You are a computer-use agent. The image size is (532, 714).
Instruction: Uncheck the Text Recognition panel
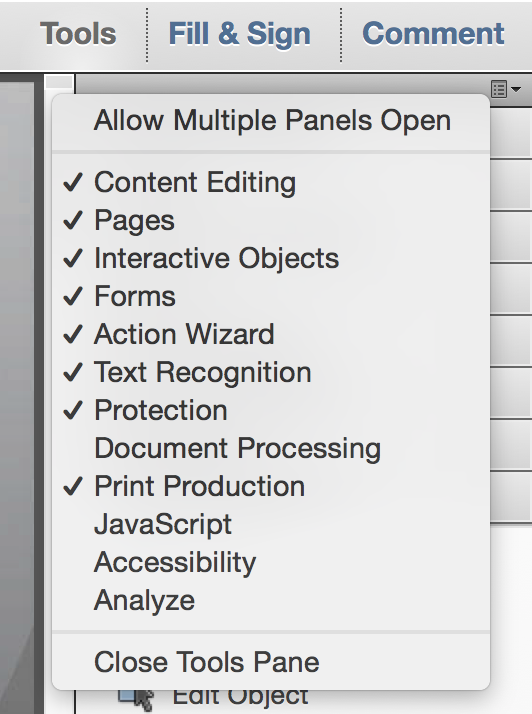tap(271, 372)
